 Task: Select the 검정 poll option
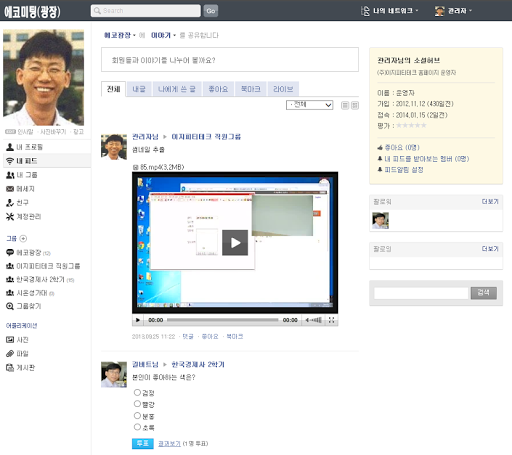click(137, 392)
